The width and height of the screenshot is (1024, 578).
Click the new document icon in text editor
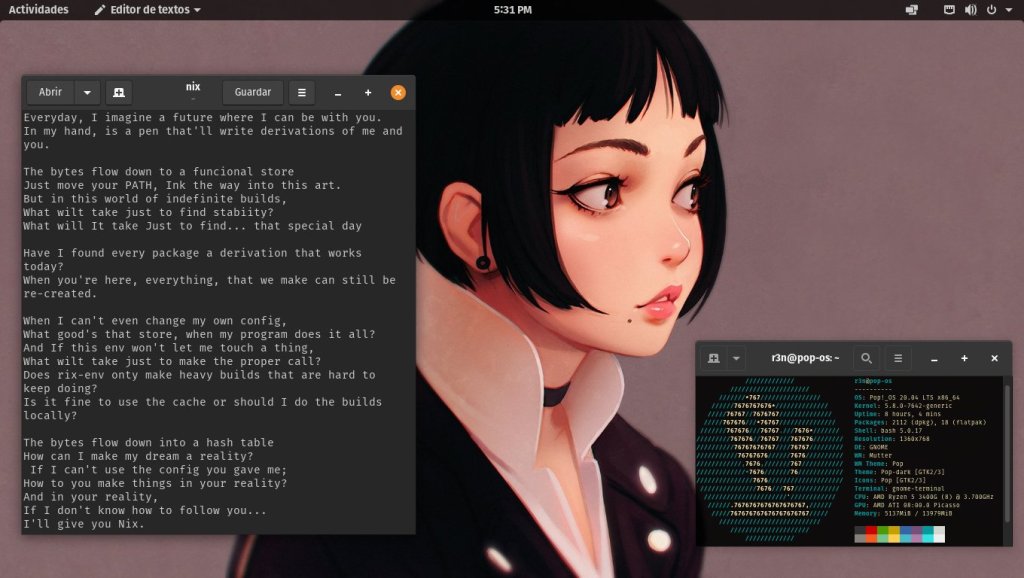118,92
